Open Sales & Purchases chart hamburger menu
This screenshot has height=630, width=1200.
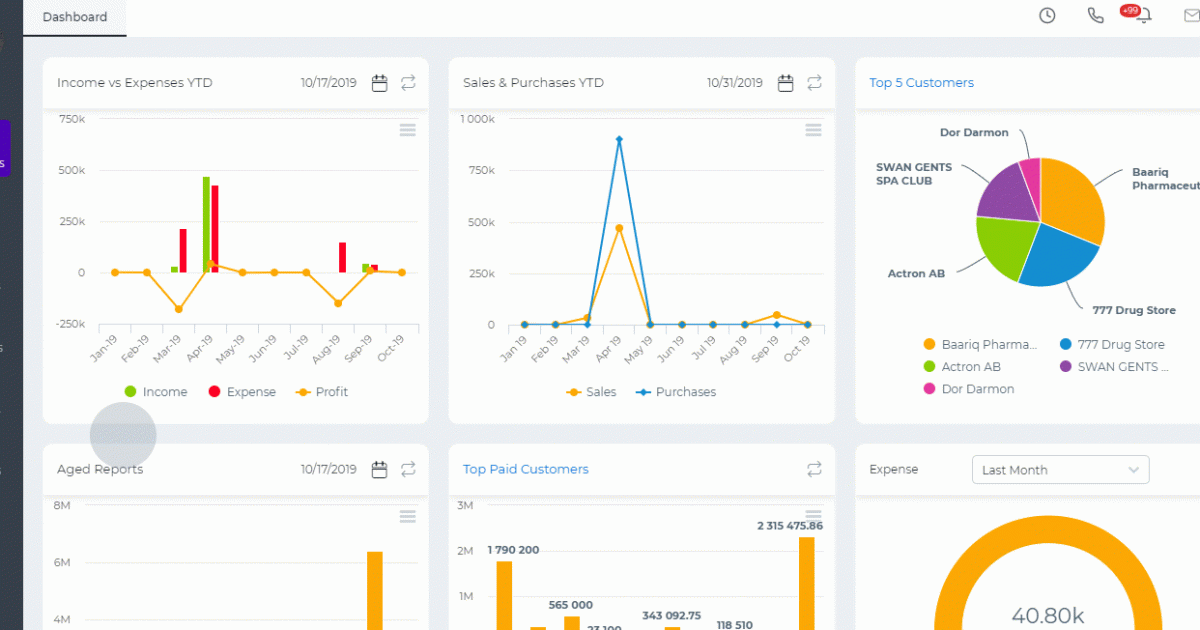point(813,130)
